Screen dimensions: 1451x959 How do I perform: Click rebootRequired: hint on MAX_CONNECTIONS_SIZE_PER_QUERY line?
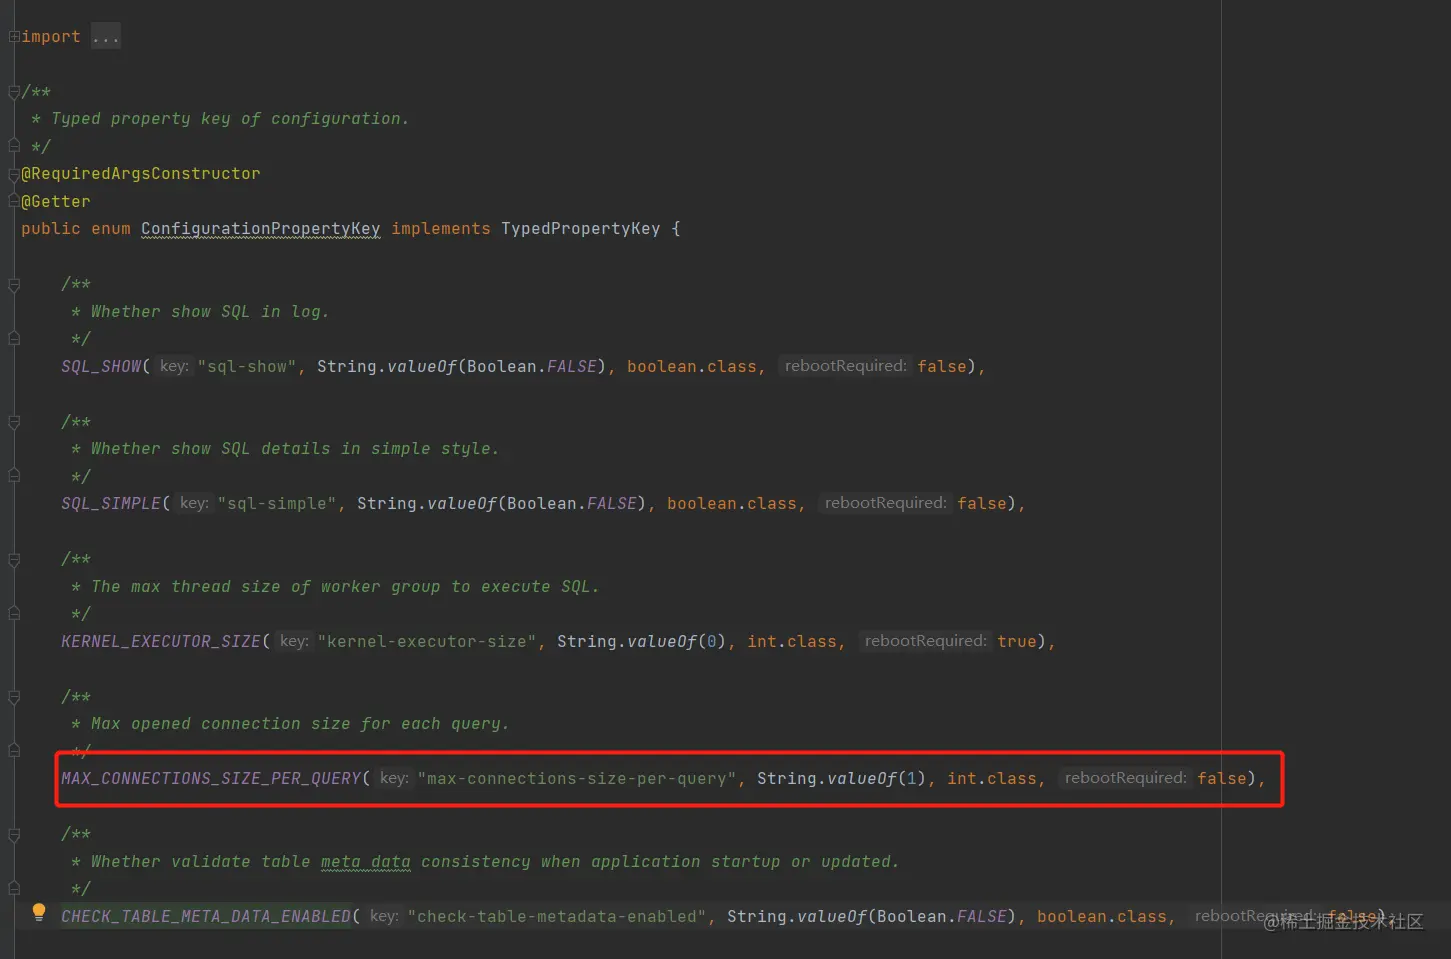click(1125, 778)
